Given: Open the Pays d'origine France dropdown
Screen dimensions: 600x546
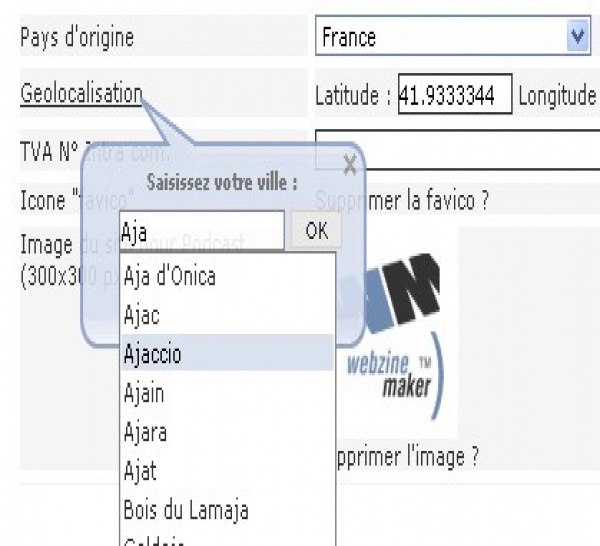Looking at the screenshot, I should click(577, 38).
